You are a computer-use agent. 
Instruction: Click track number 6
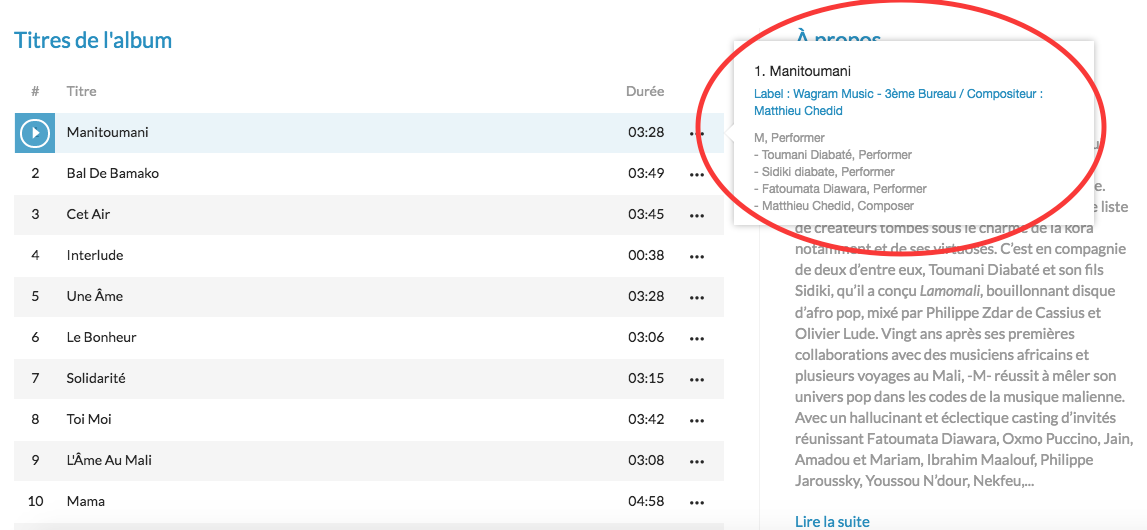click(x=35, y=337)
